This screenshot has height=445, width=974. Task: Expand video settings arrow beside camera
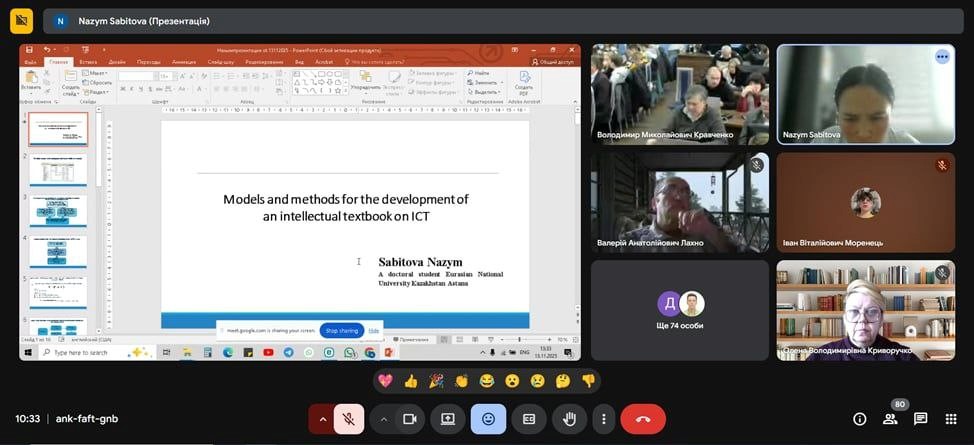[383, 419]
